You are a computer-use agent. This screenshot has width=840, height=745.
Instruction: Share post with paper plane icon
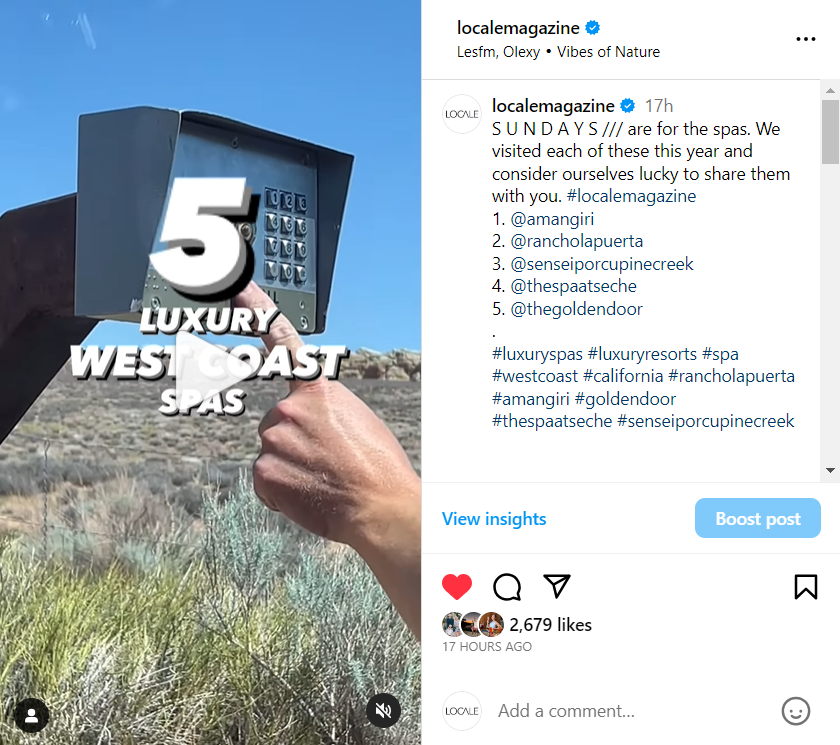click(557, 586)
